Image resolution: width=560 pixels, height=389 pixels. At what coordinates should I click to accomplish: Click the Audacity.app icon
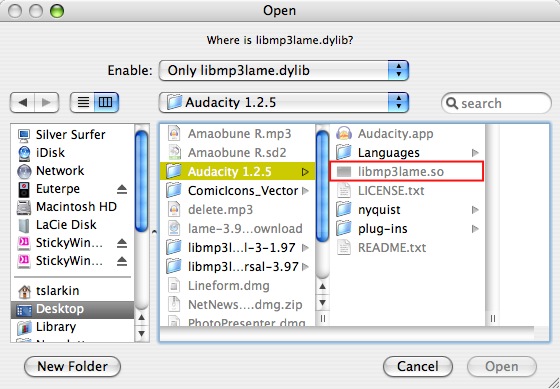(344, 134)
